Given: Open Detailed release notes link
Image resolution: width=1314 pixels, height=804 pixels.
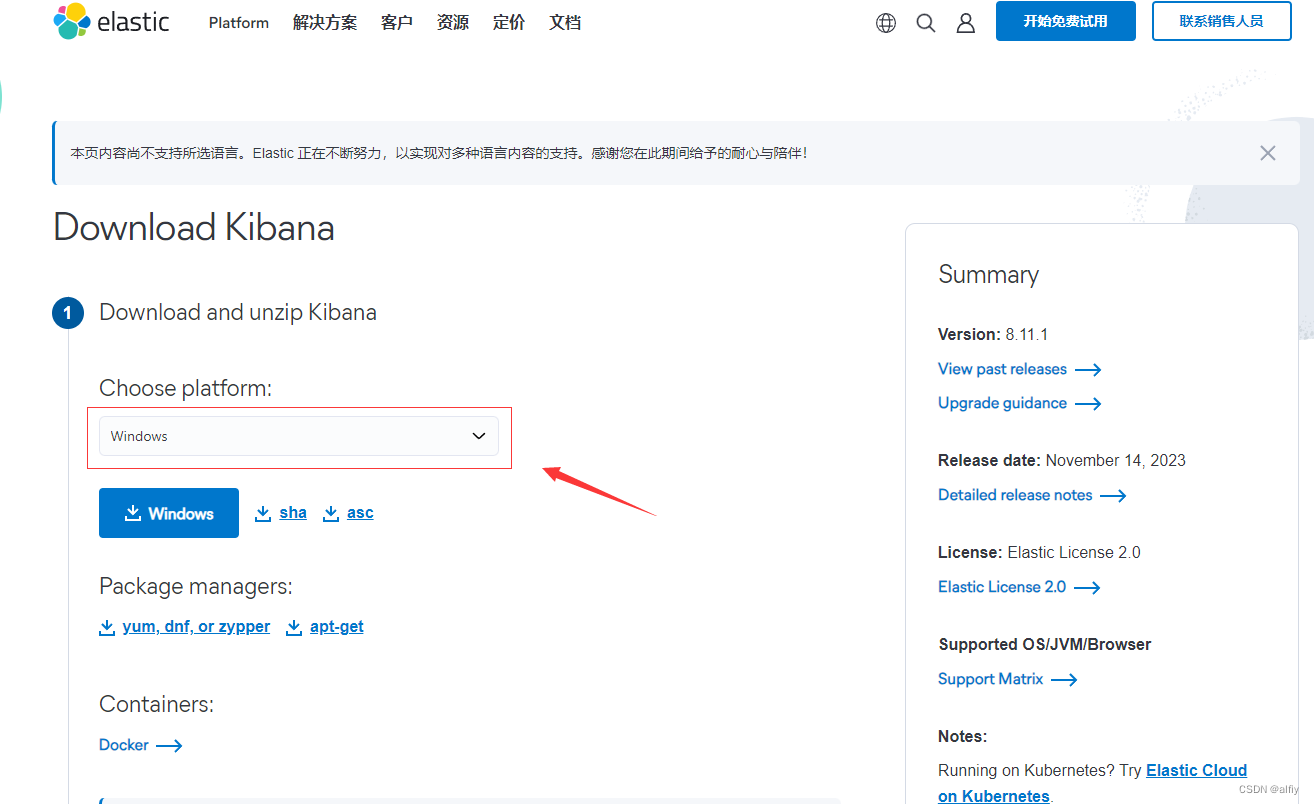Looking at the screenshot, I should tap(1015, 495).
